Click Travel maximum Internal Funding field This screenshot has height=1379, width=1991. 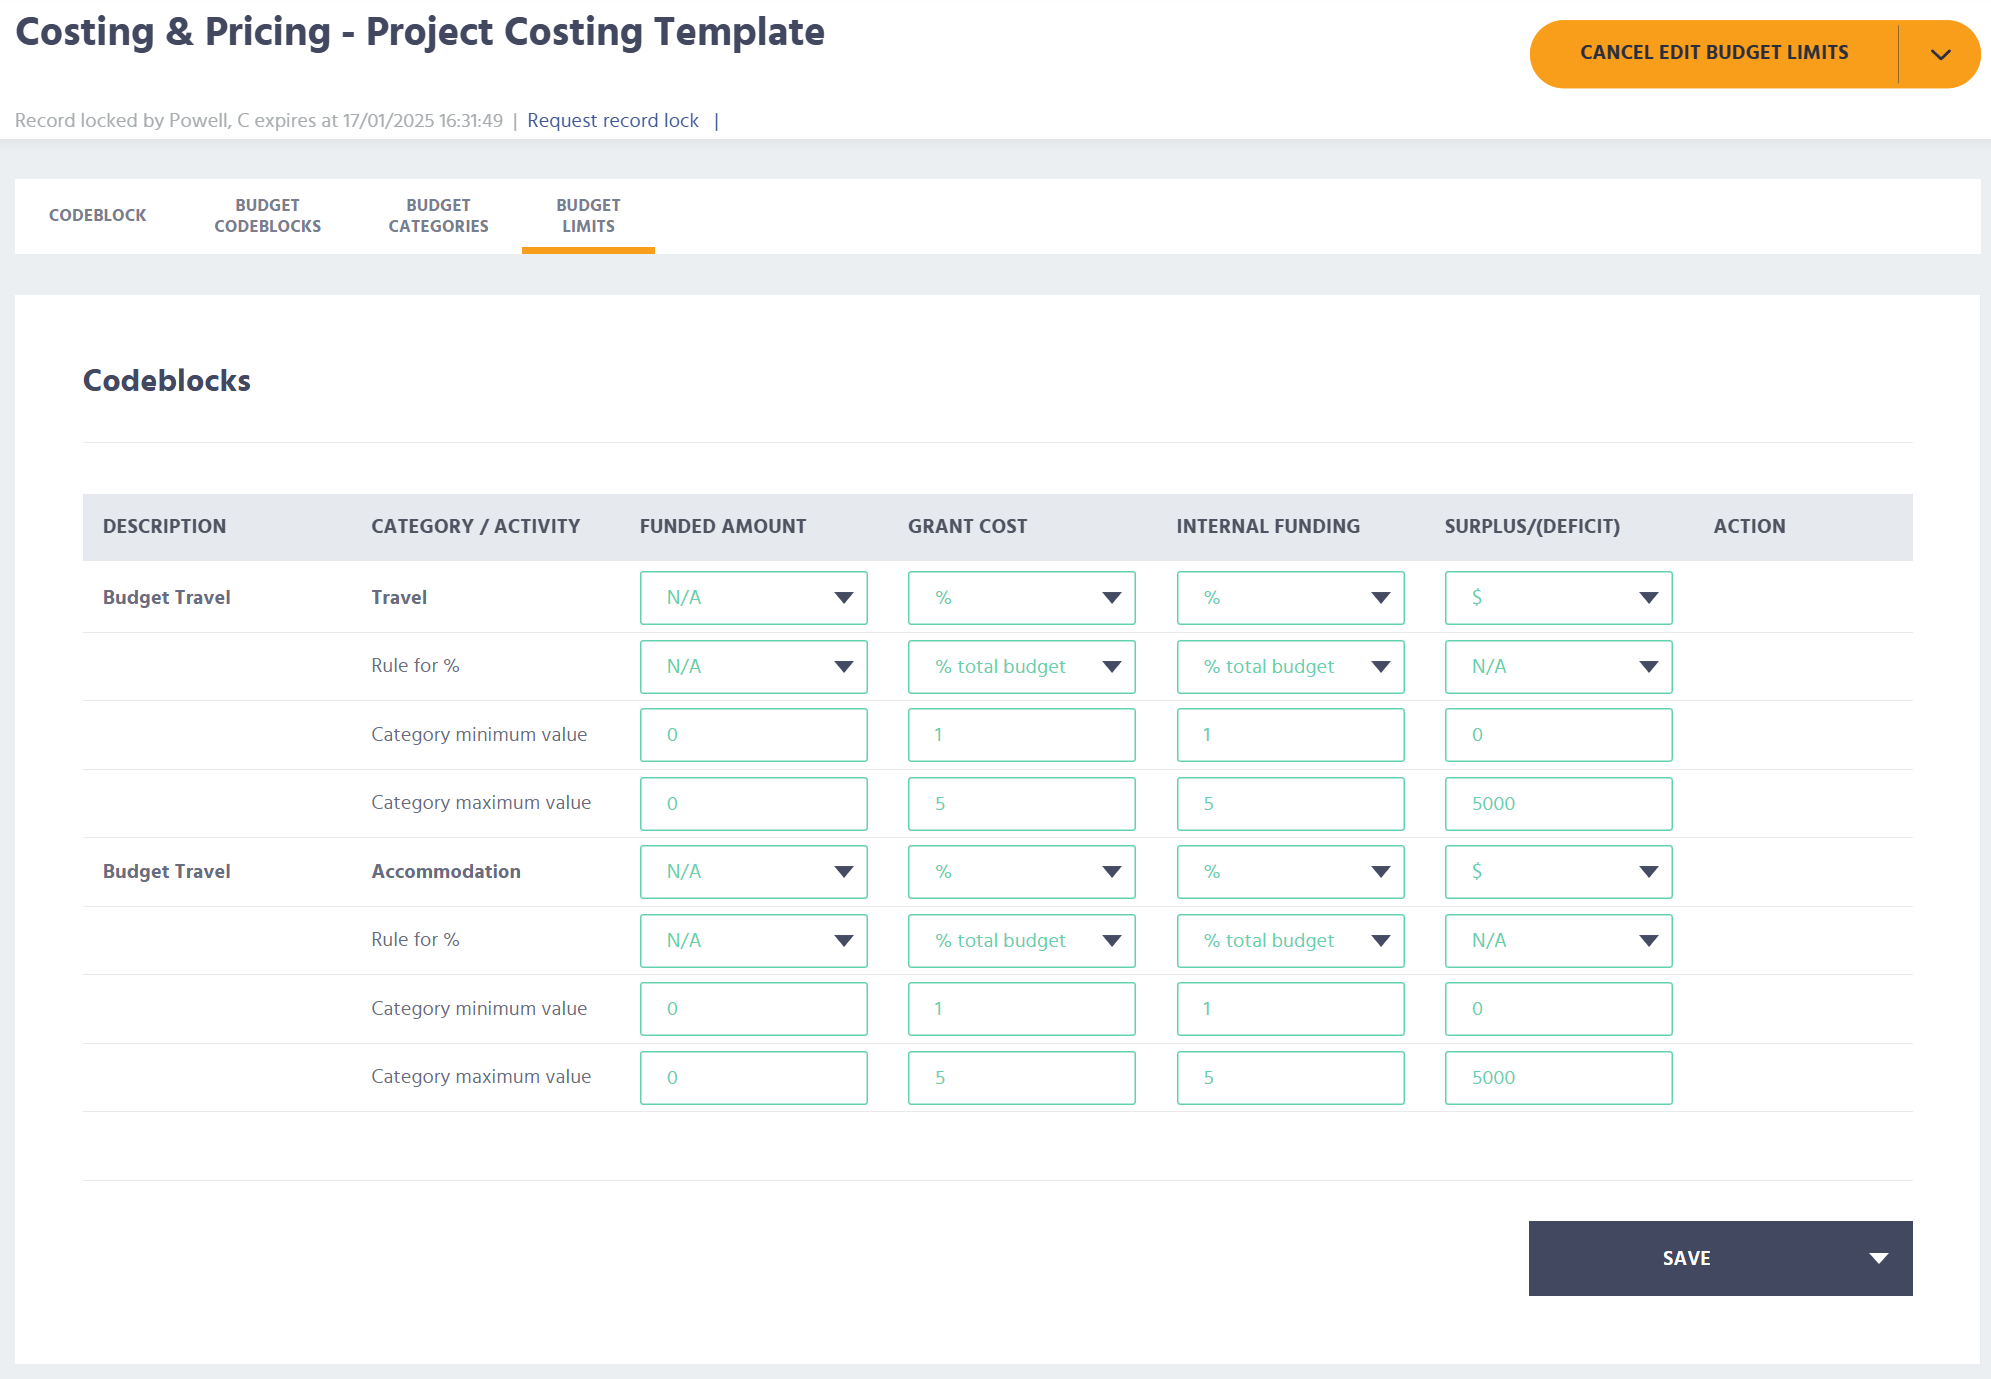tap(1291, 804)
